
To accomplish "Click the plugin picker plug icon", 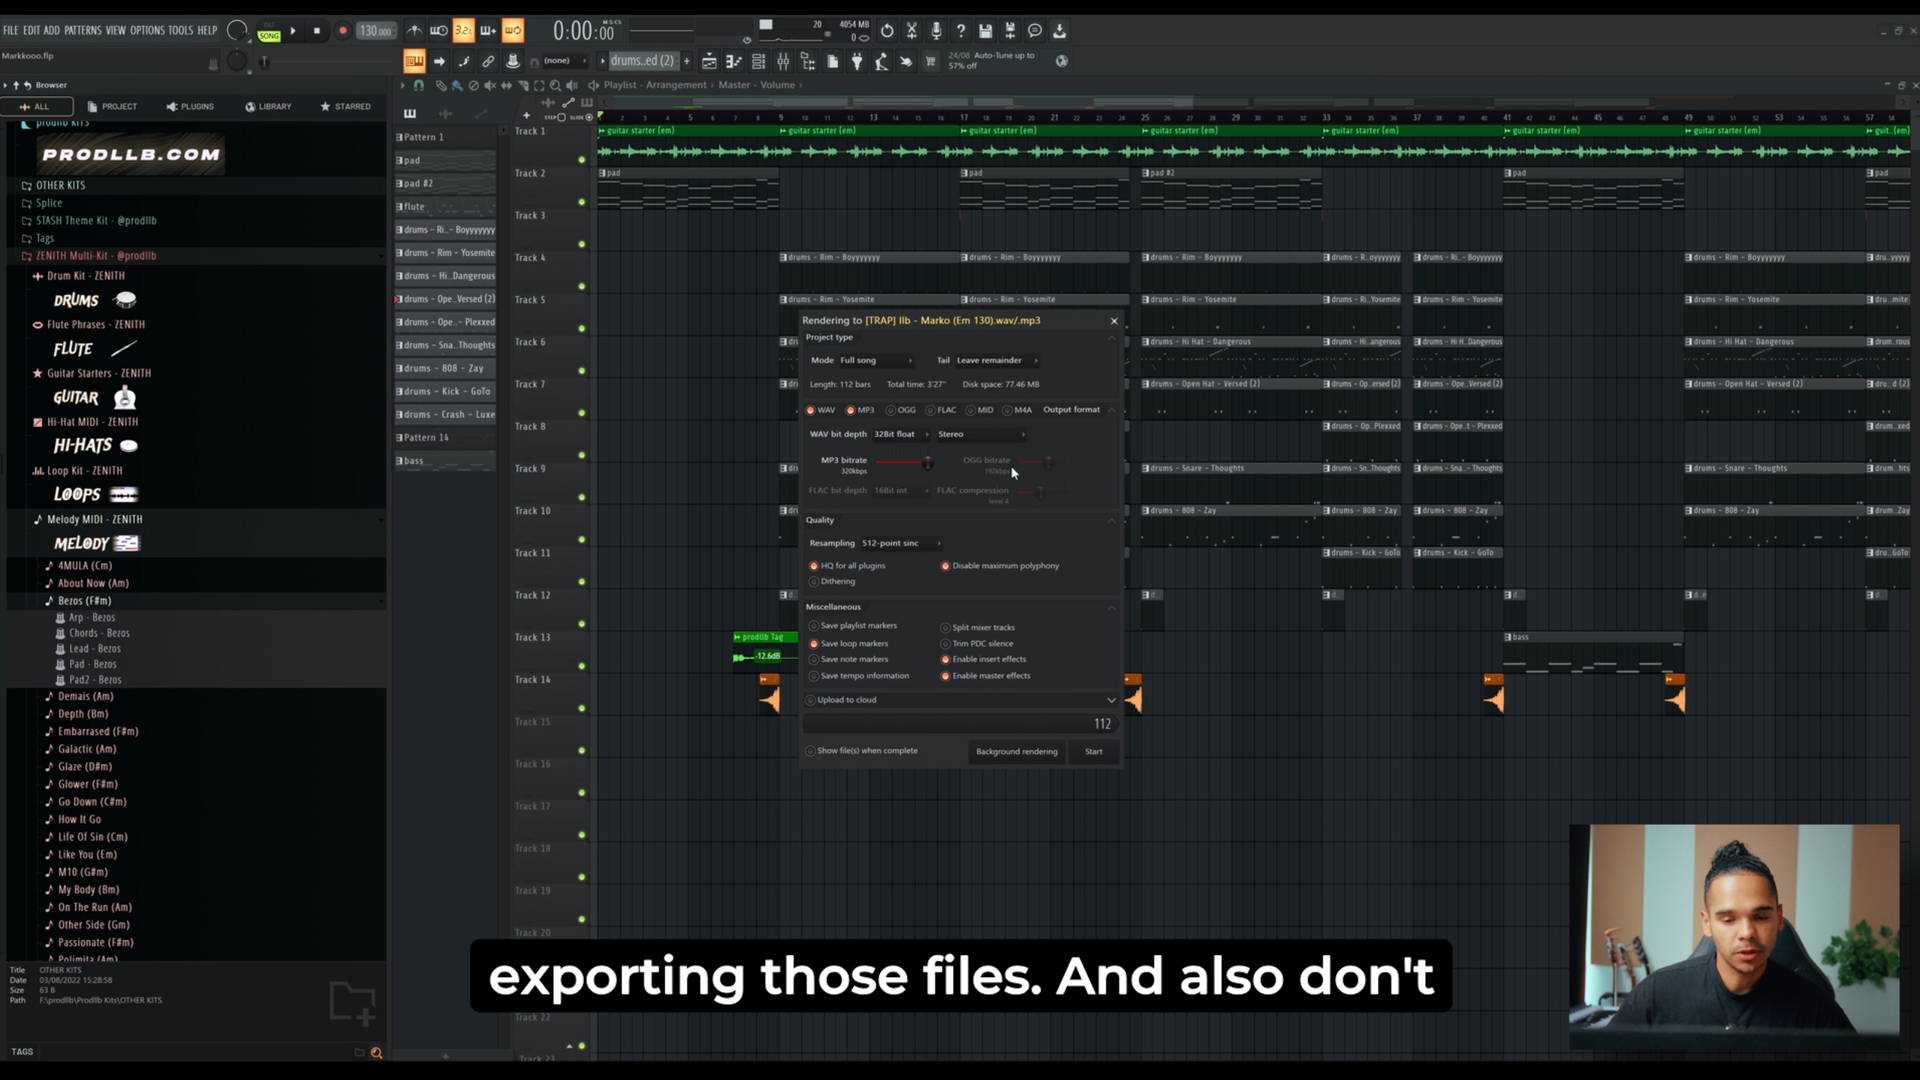I will click(857, 61).
